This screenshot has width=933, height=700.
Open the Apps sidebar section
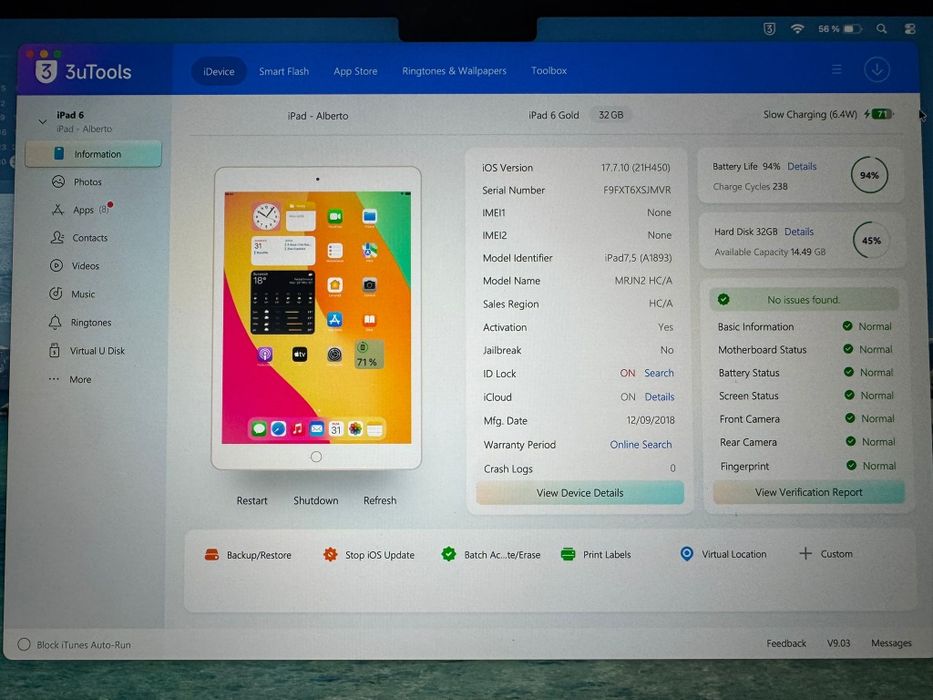pos(82,210)
